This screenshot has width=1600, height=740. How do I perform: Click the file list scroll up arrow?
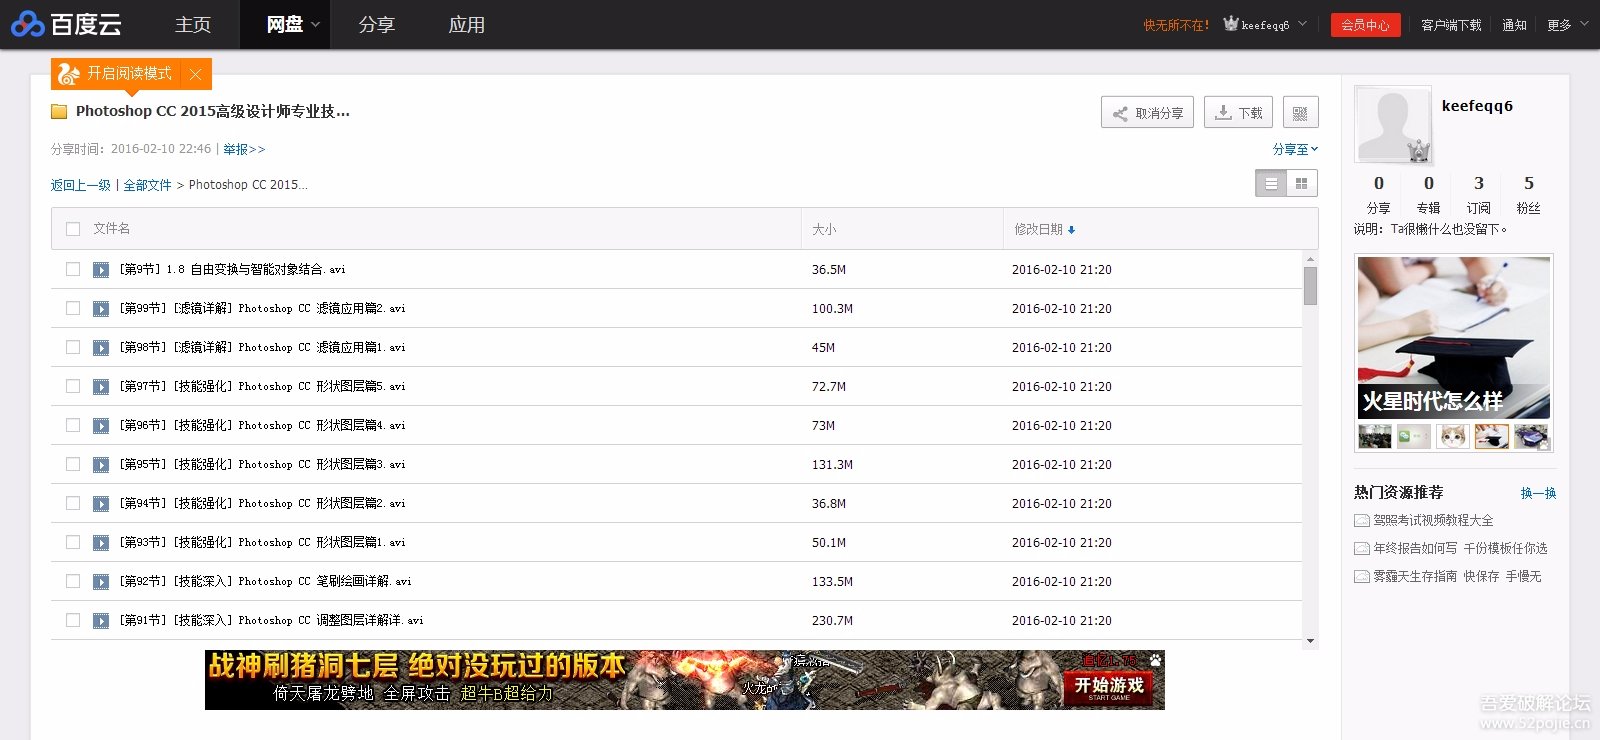(x=1310, y=259)
